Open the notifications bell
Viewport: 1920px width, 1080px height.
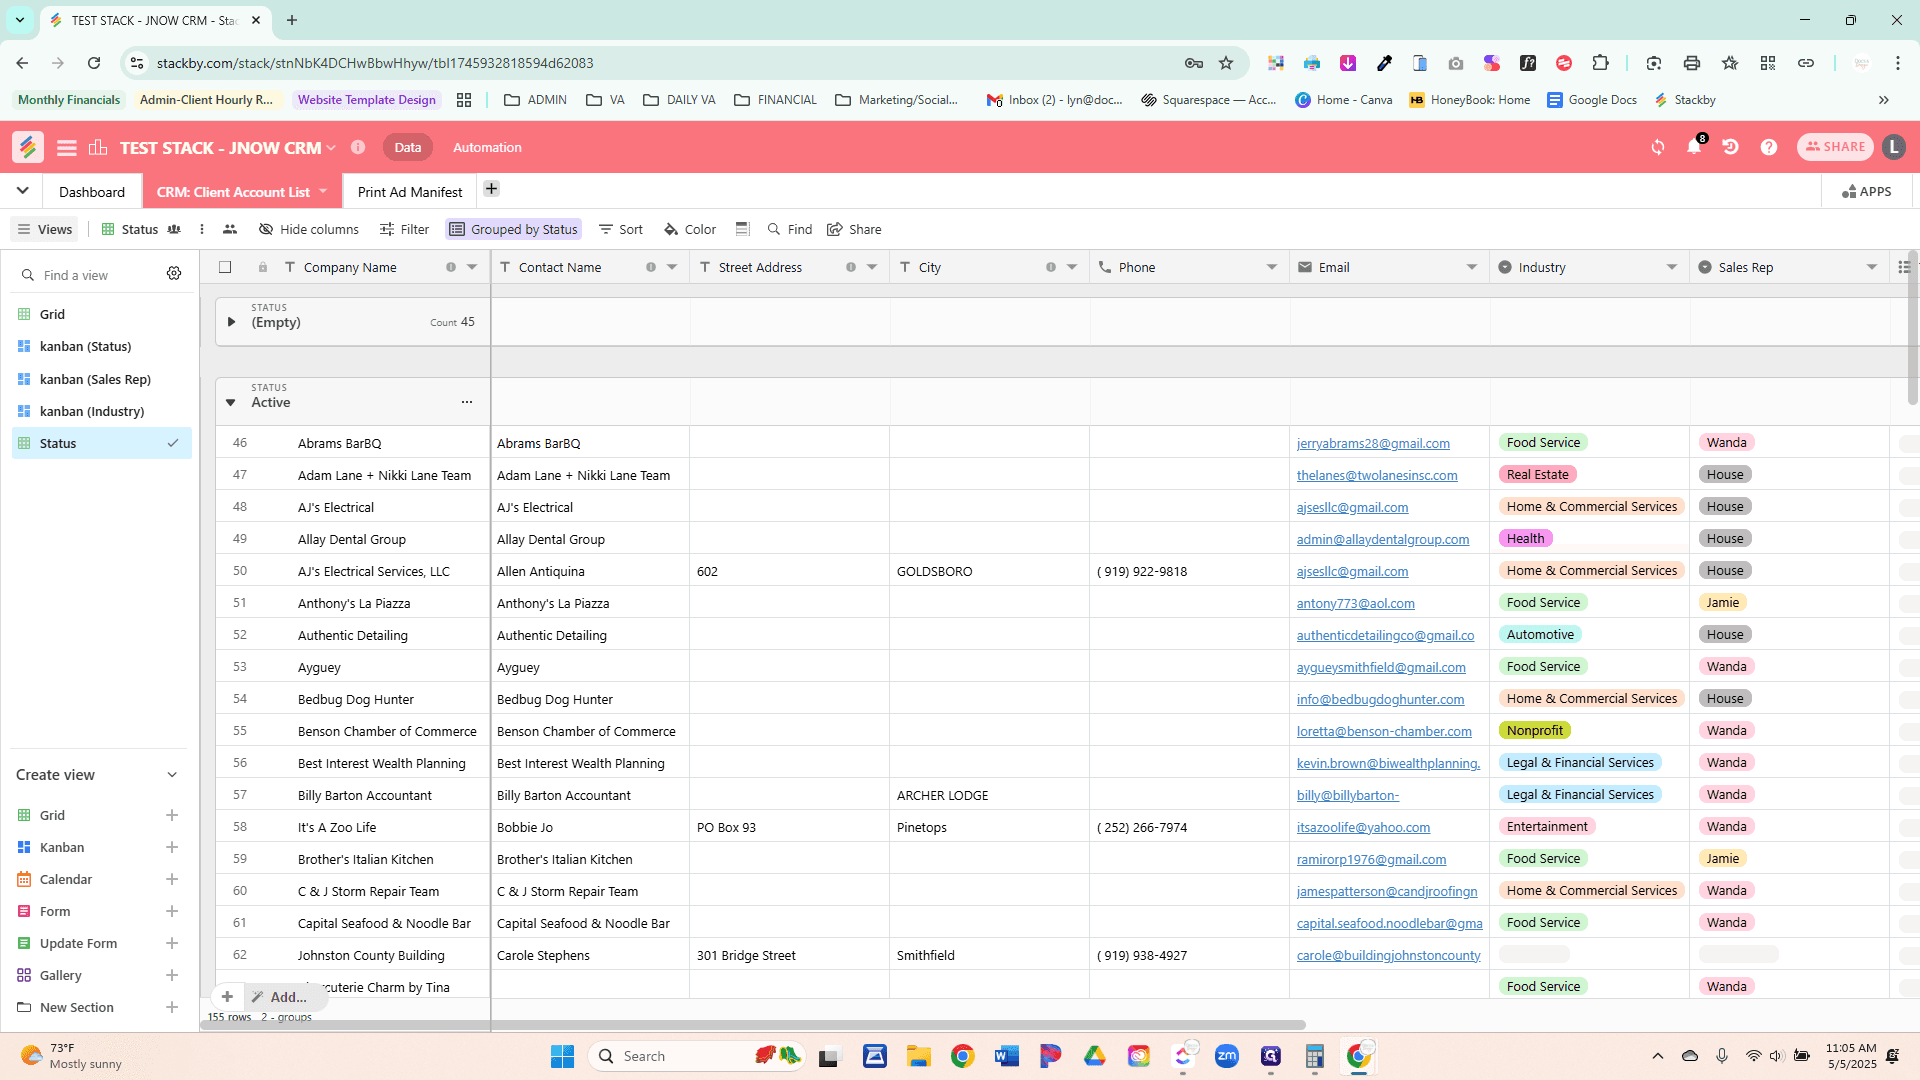pos(1694,147)
